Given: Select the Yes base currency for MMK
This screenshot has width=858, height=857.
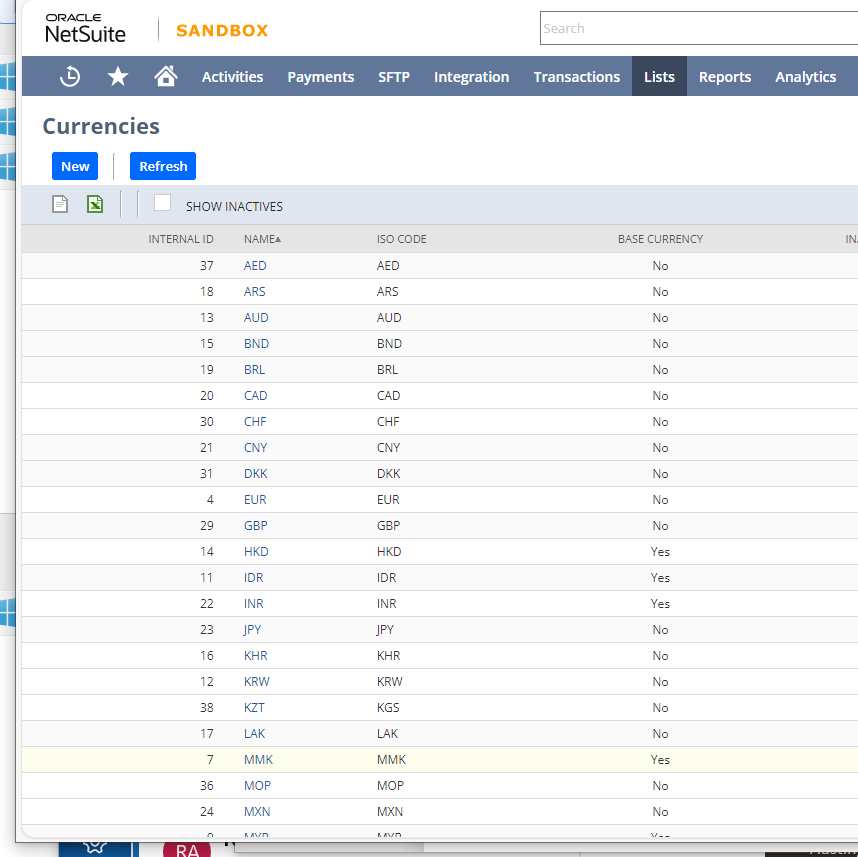Looking at the screenshot, I should point(660,760).
